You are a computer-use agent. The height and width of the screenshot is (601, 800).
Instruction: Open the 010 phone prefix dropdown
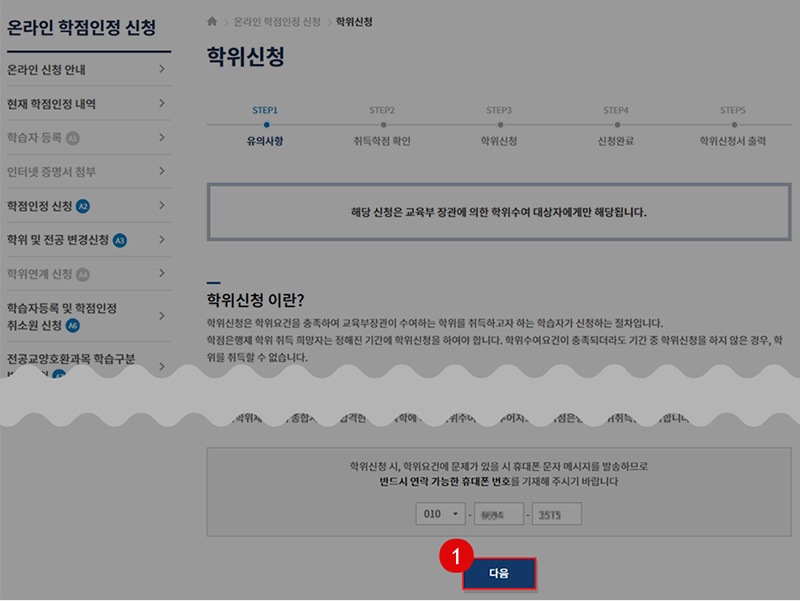(441, 514)
